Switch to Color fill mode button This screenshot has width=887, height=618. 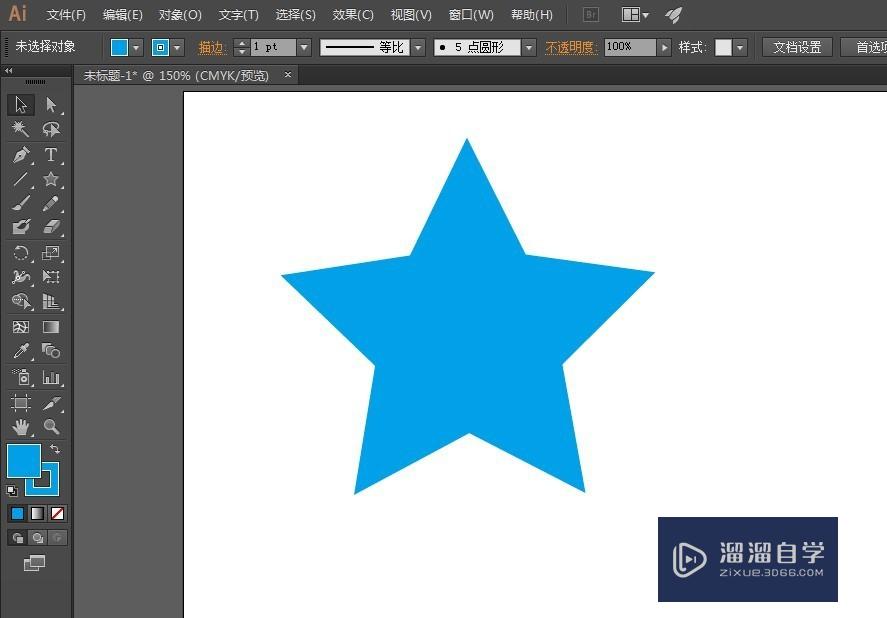click(x=18, y=514)
